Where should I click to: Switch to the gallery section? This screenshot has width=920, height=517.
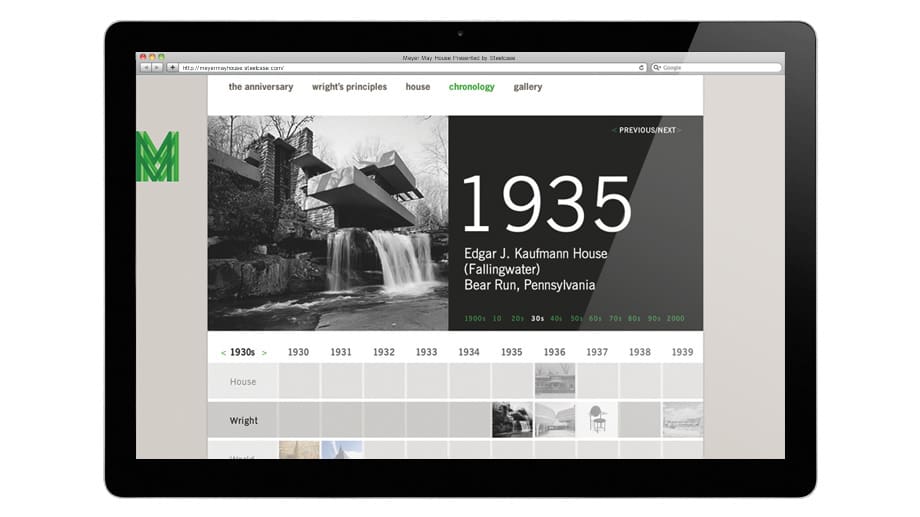527,87
